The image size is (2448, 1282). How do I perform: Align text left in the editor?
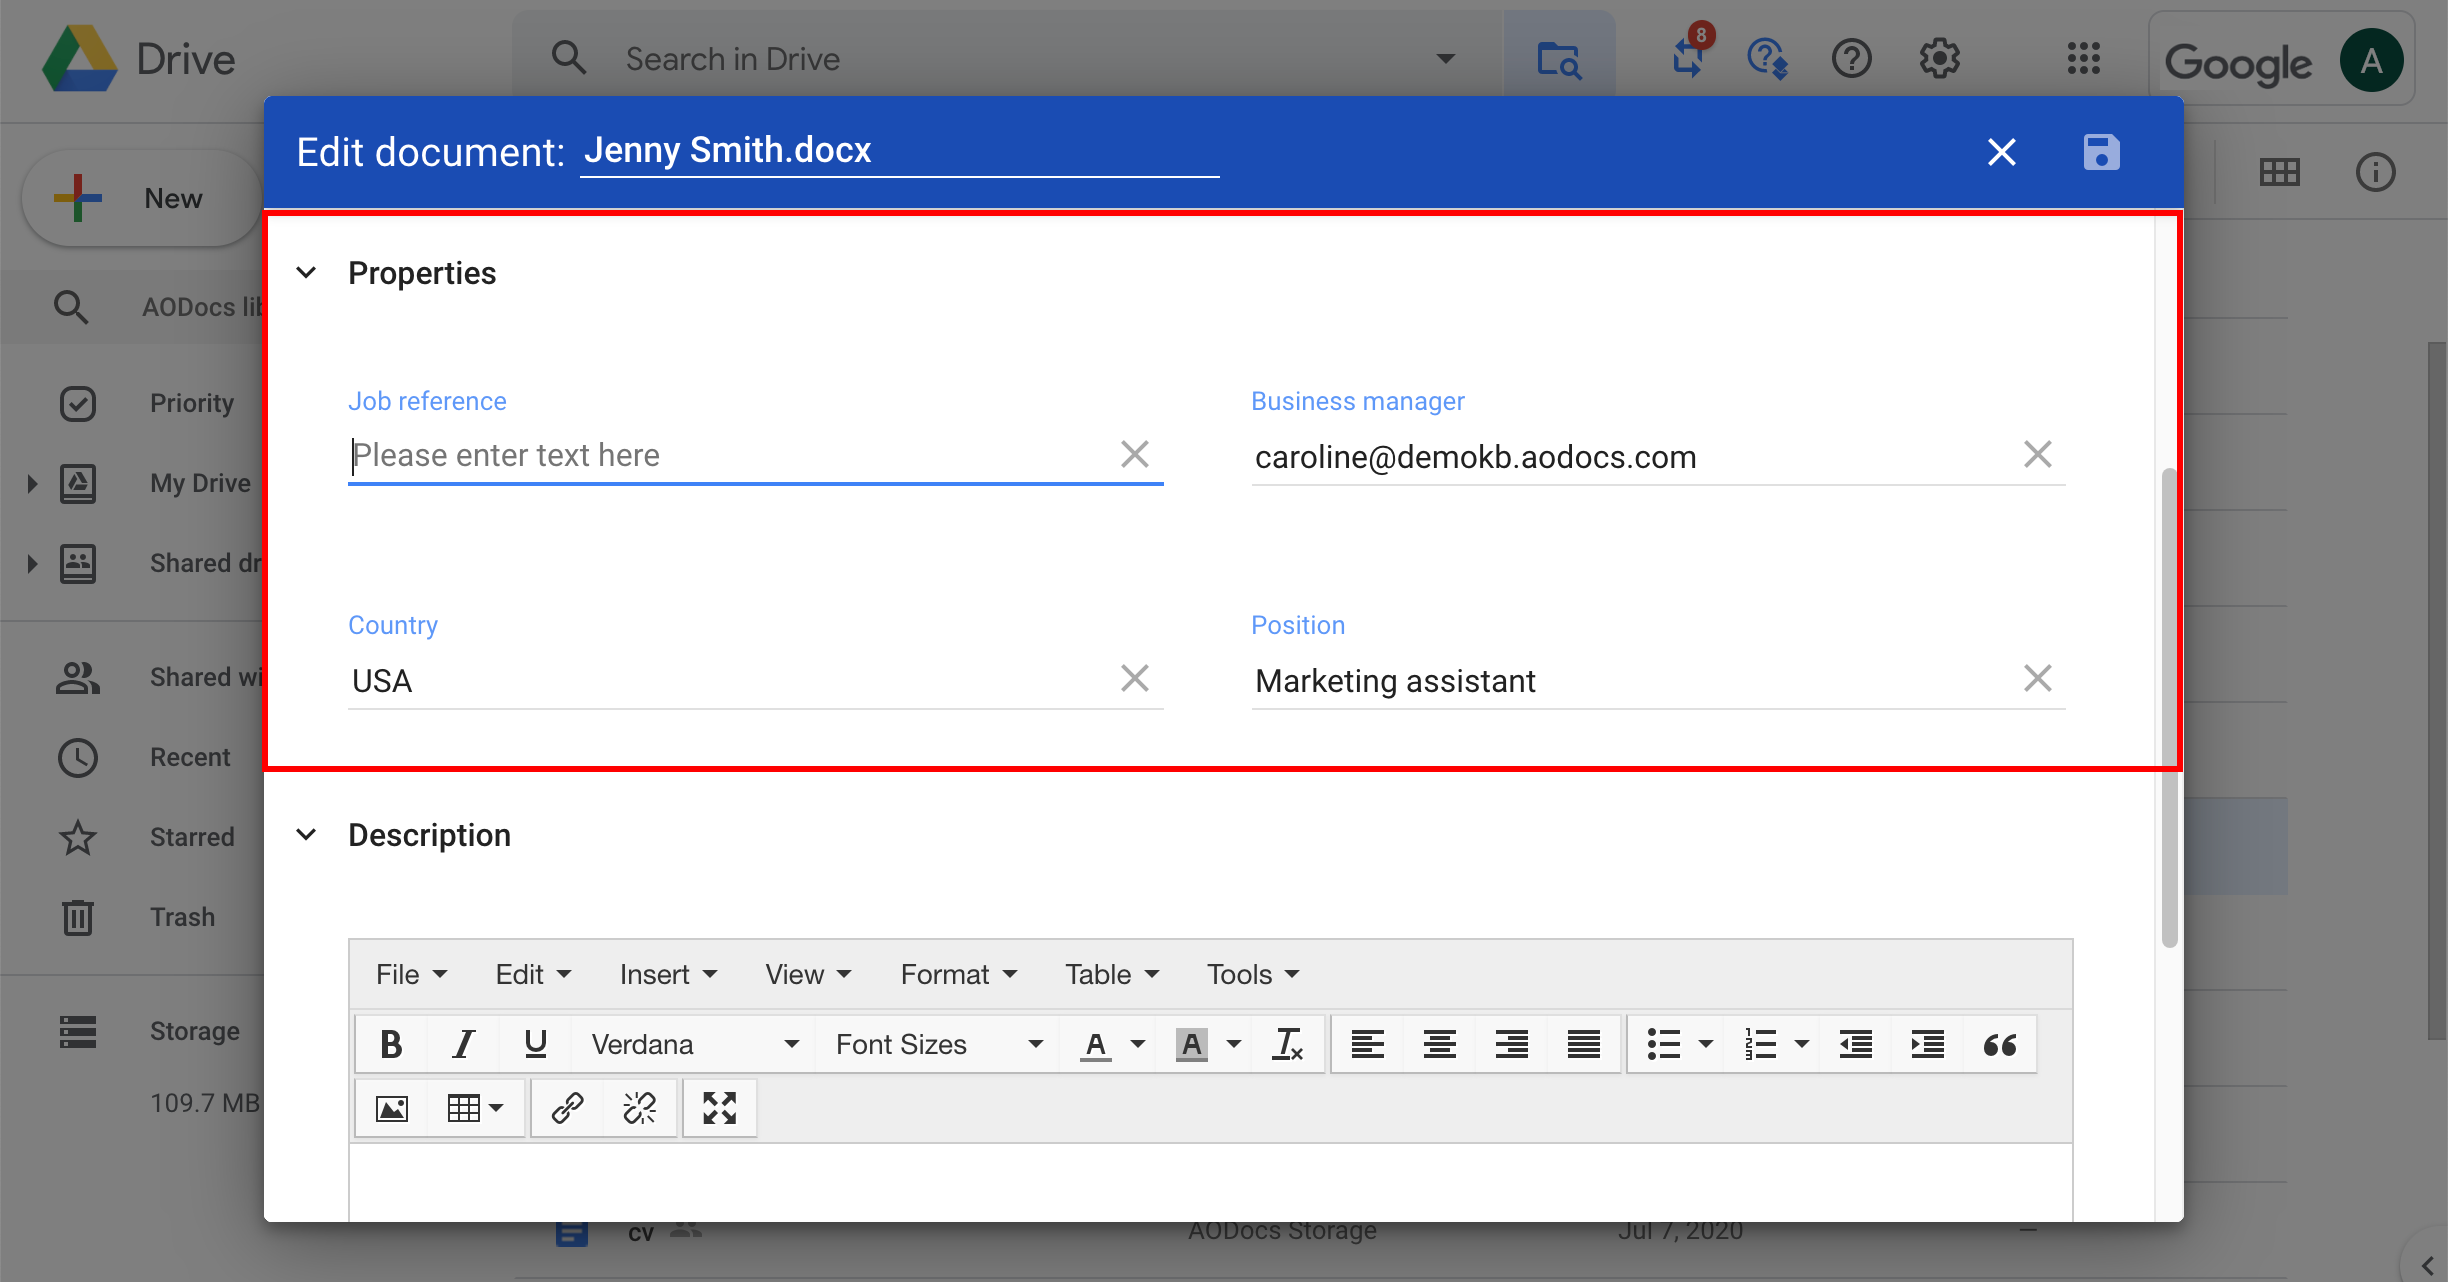(x=1367, y=1044)
